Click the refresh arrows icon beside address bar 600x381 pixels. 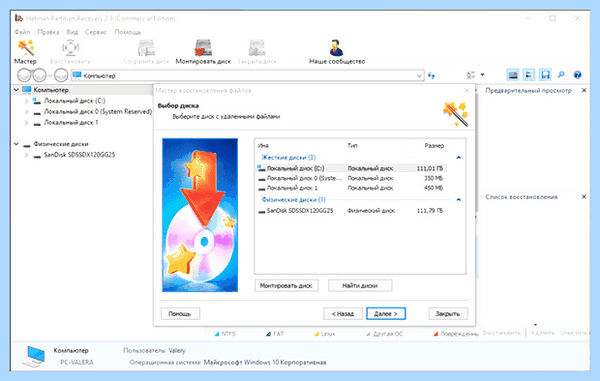tap(432, 75)
